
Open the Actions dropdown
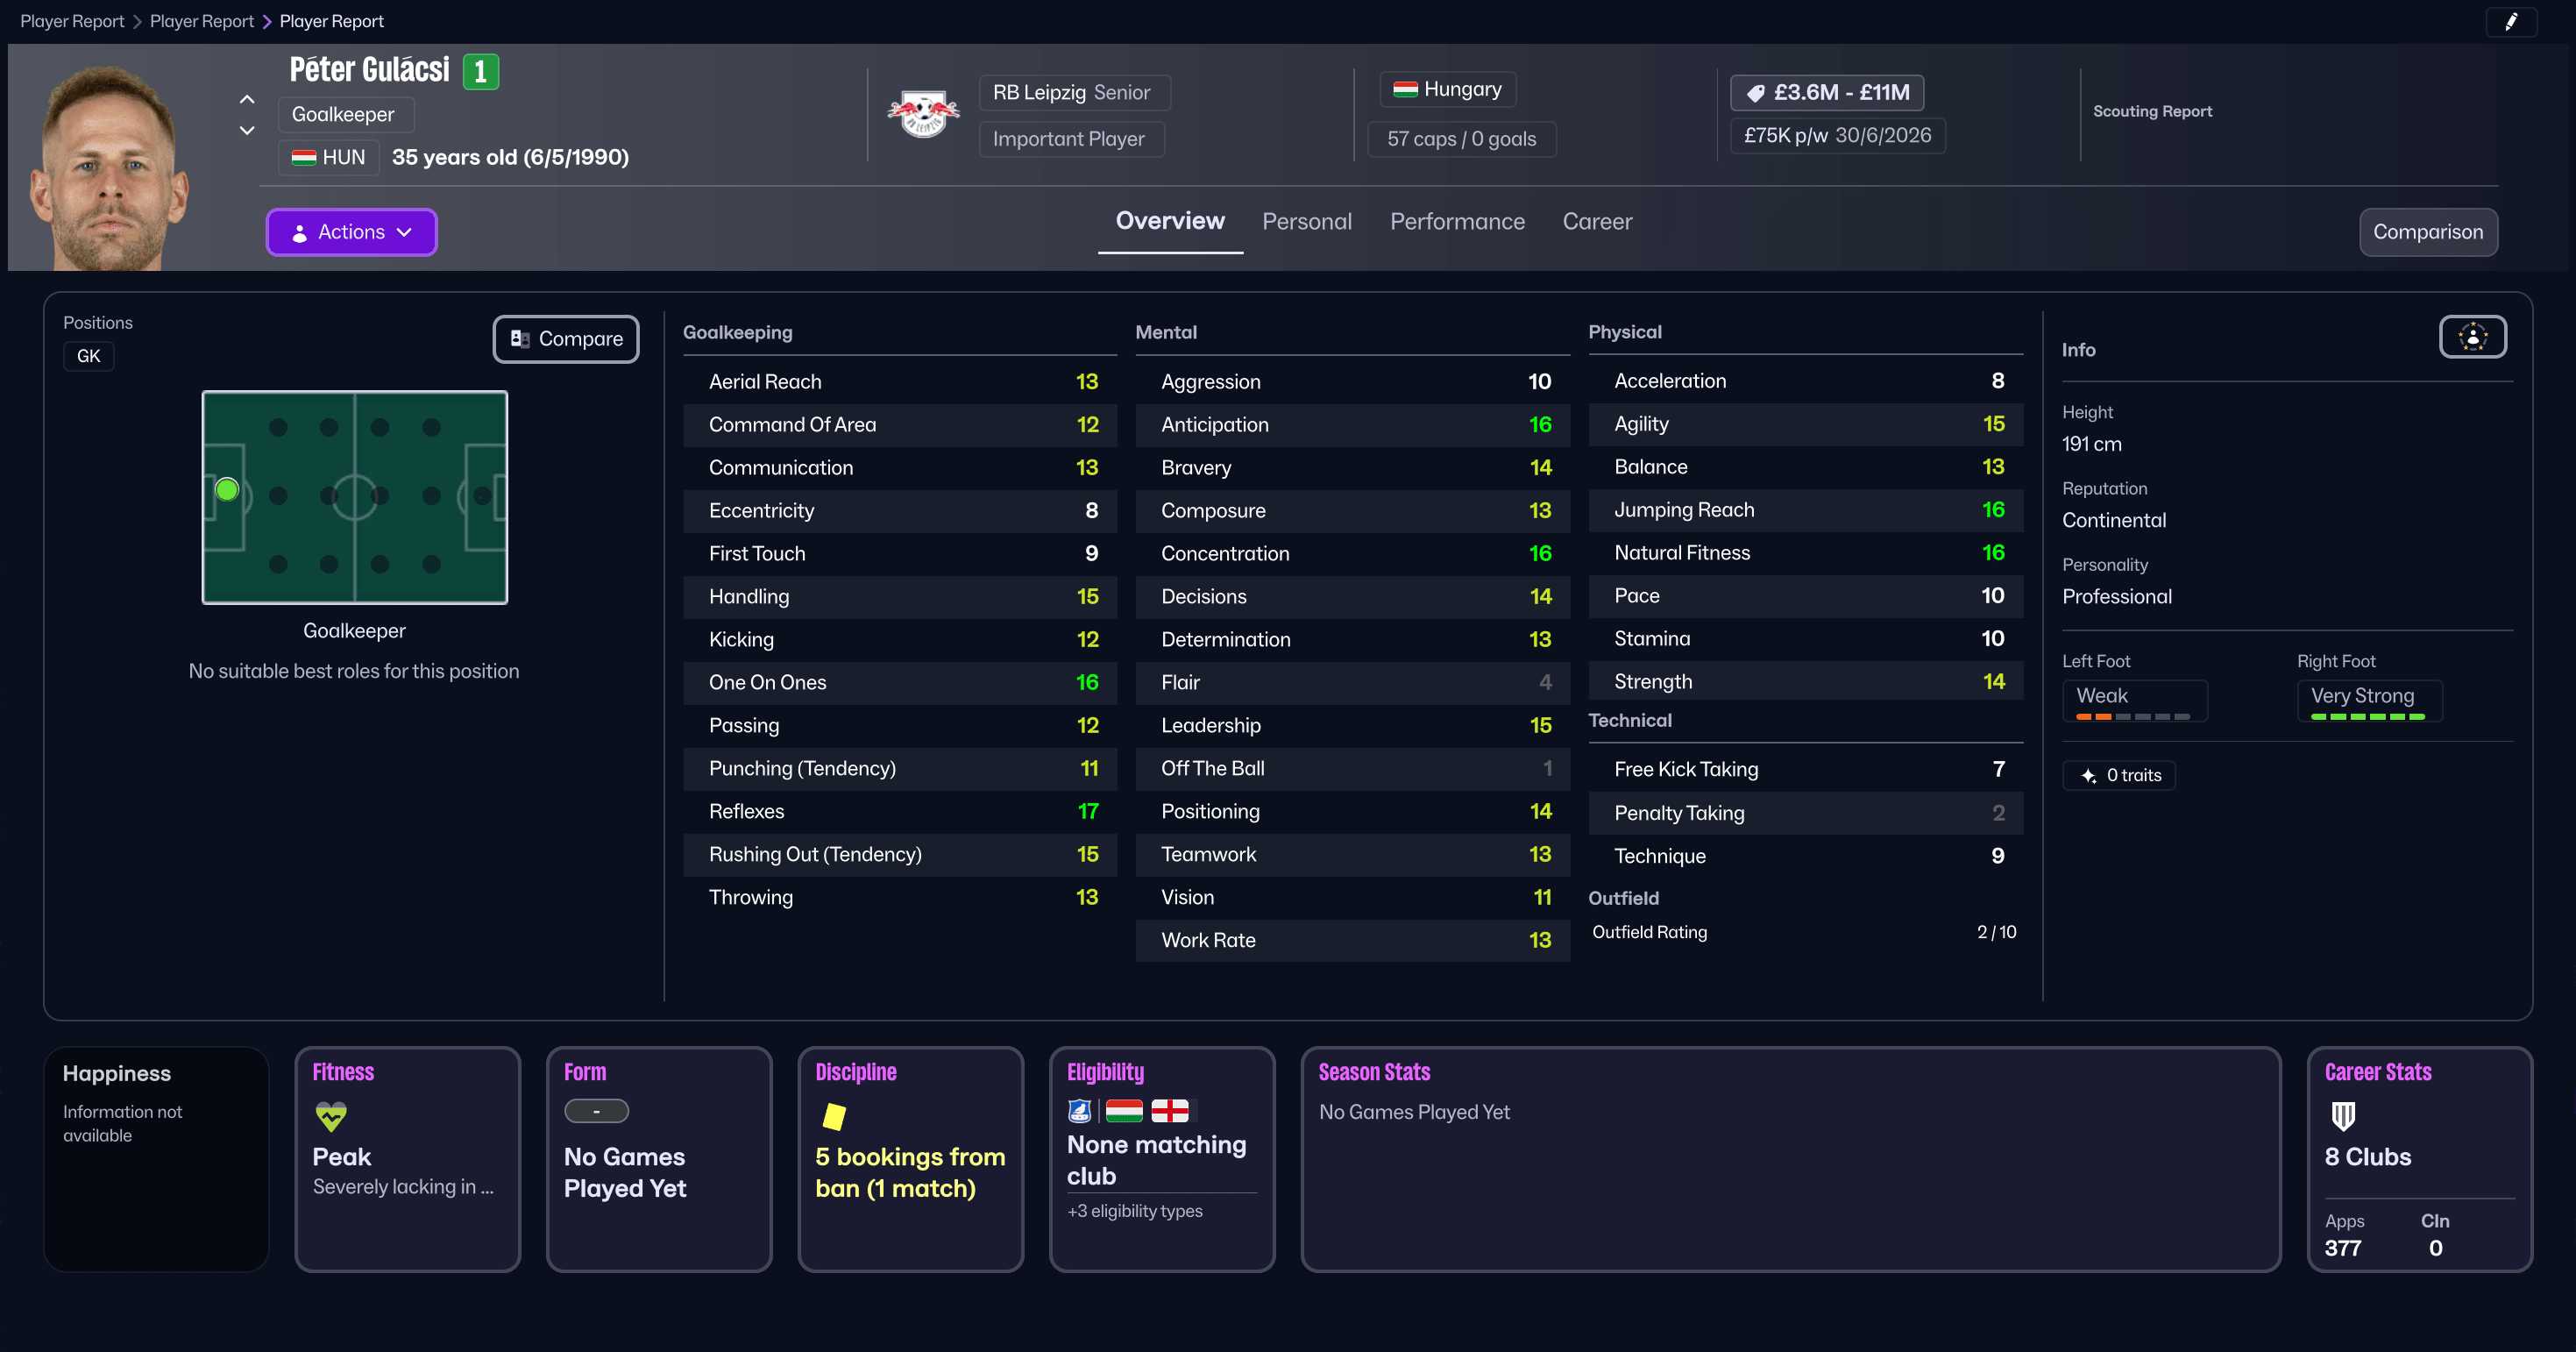(351, 231)
